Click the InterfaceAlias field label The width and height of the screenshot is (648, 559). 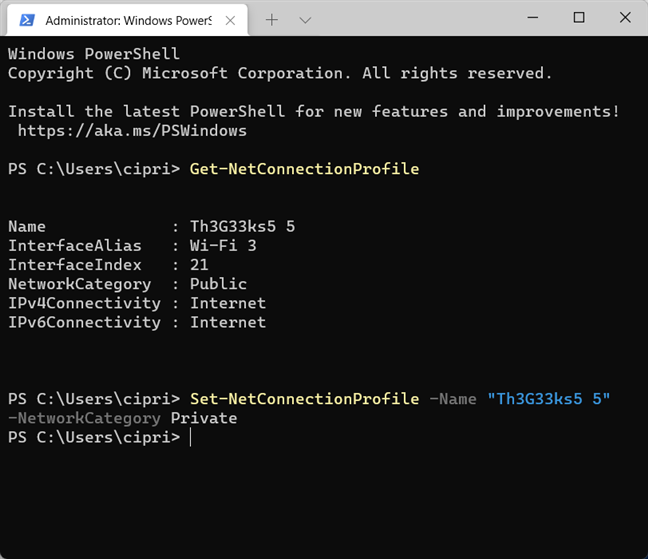click(x=75, y=246)
